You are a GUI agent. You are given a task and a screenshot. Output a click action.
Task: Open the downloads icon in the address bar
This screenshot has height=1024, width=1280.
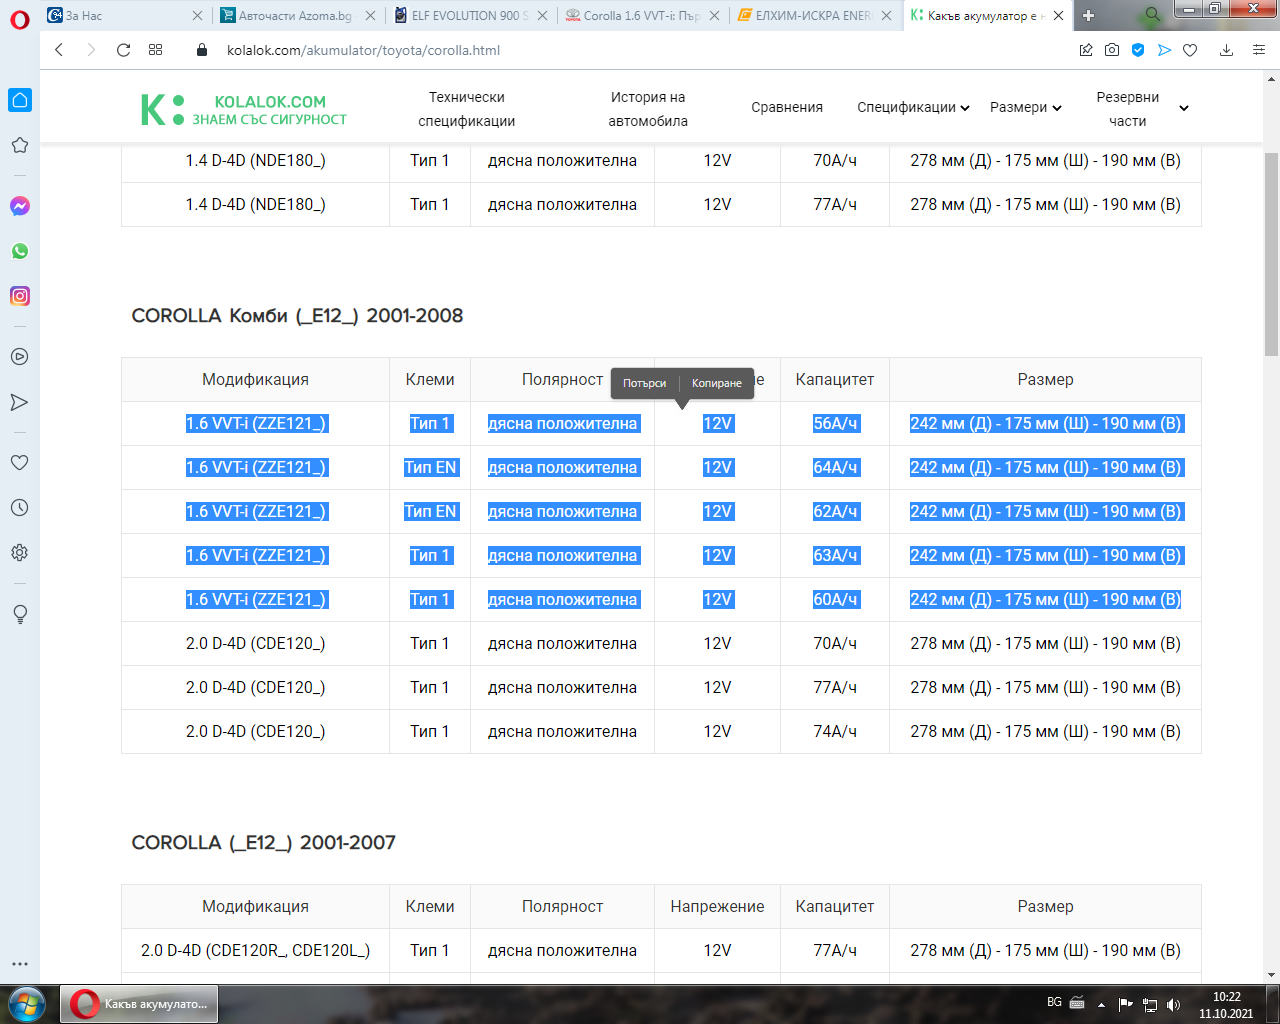click(x=1226, y=50)
